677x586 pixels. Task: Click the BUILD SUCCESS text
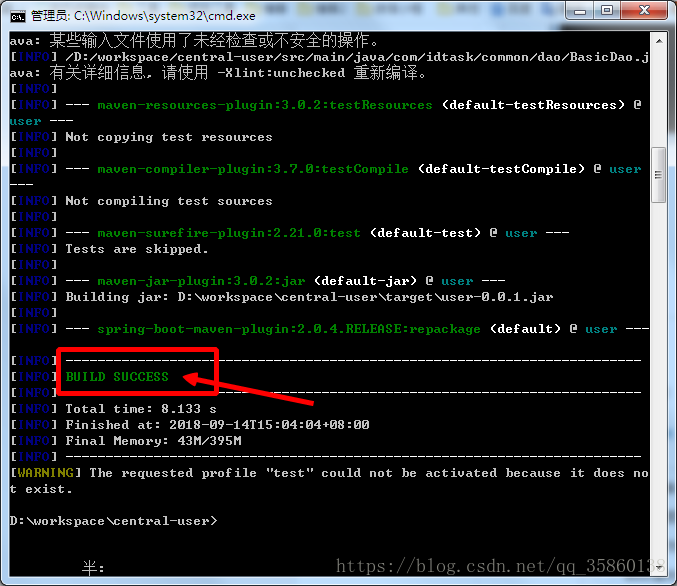pyautogui.click(x=117, y=377)
